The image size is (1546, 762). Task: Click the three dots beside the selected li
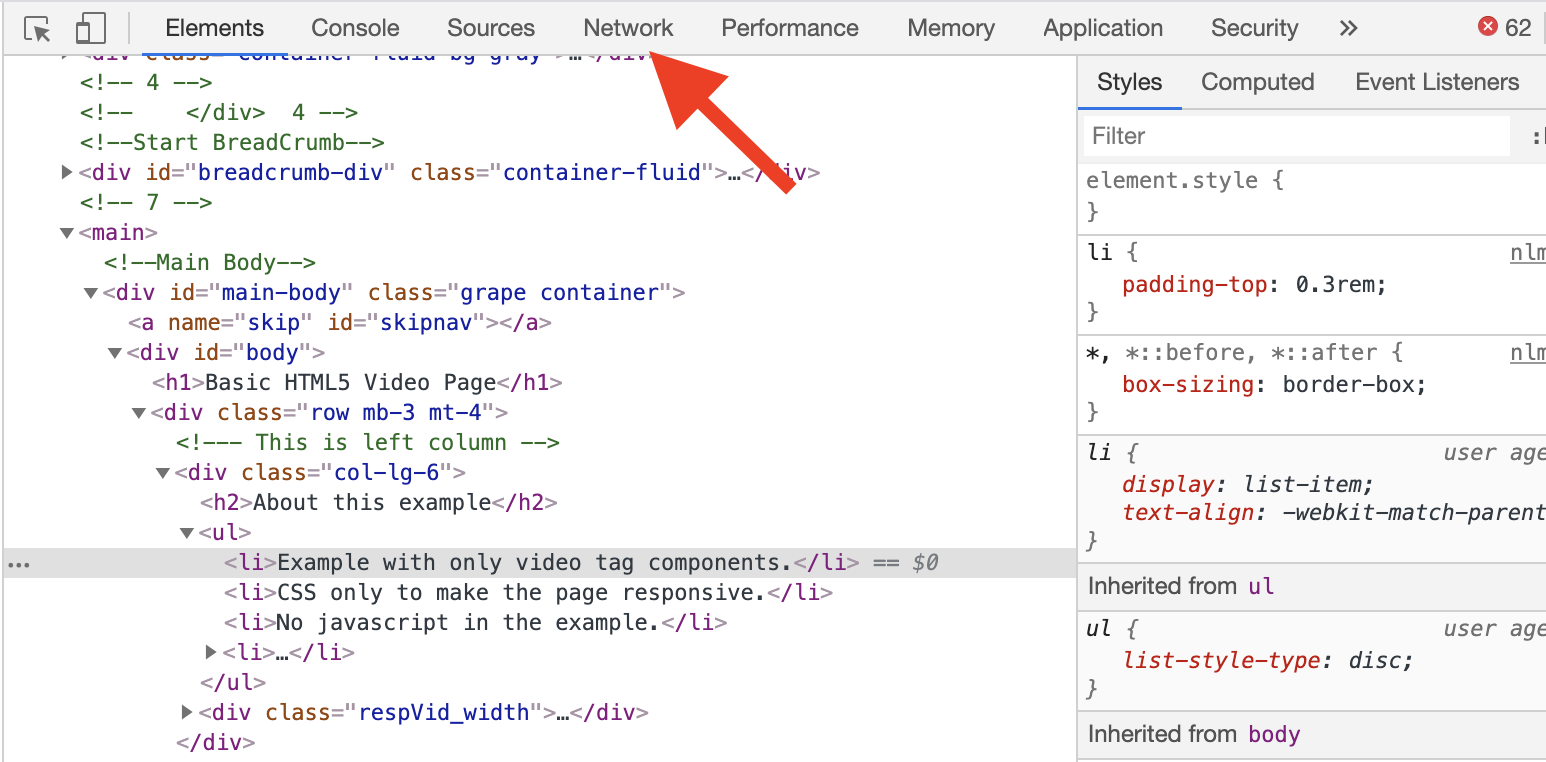click(x=19, y=564)
